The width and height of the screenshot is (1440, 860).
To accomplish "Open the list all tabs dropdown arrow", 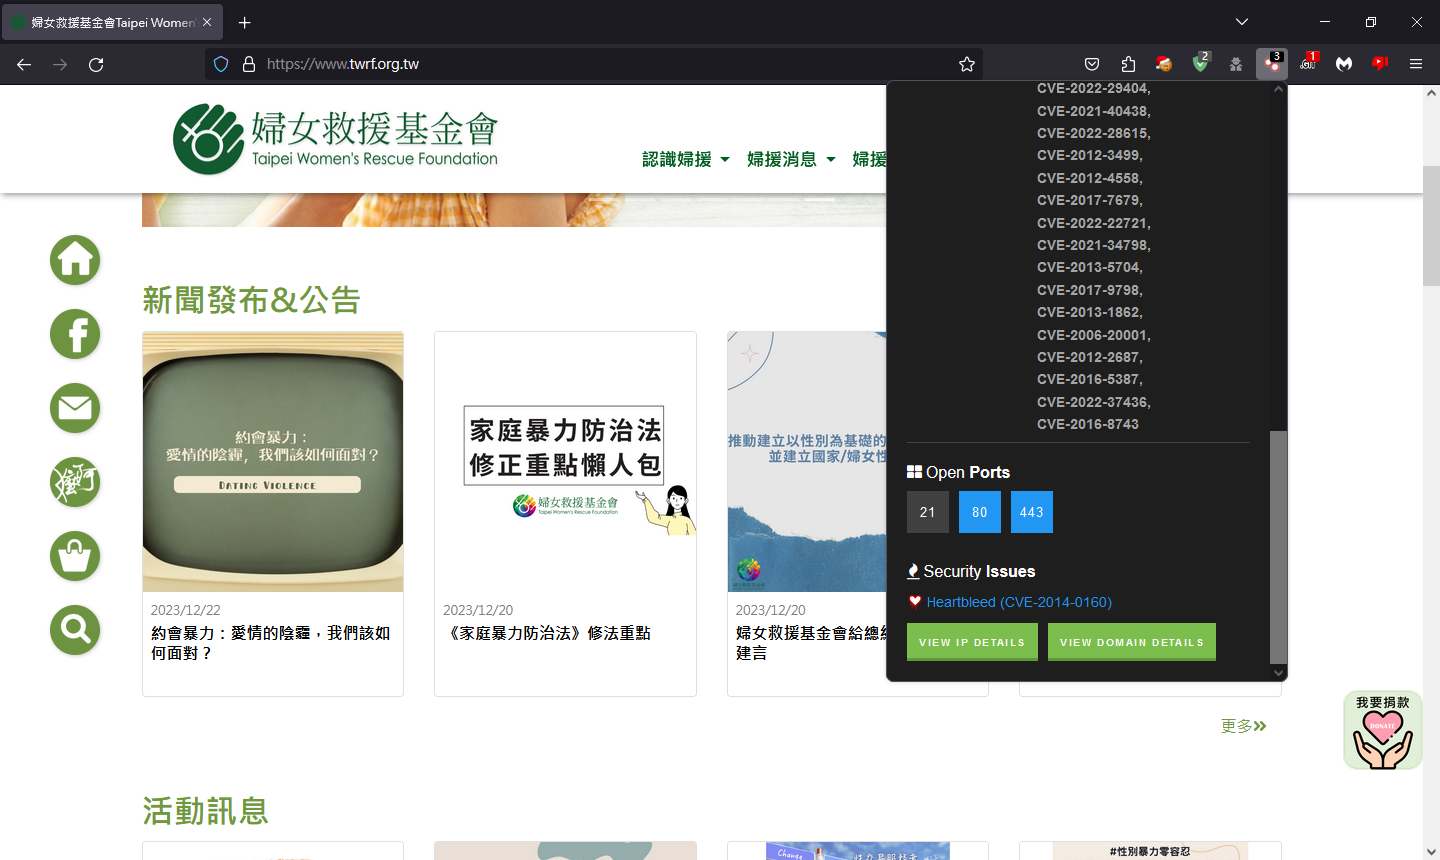I will (x=1242, y=22).
